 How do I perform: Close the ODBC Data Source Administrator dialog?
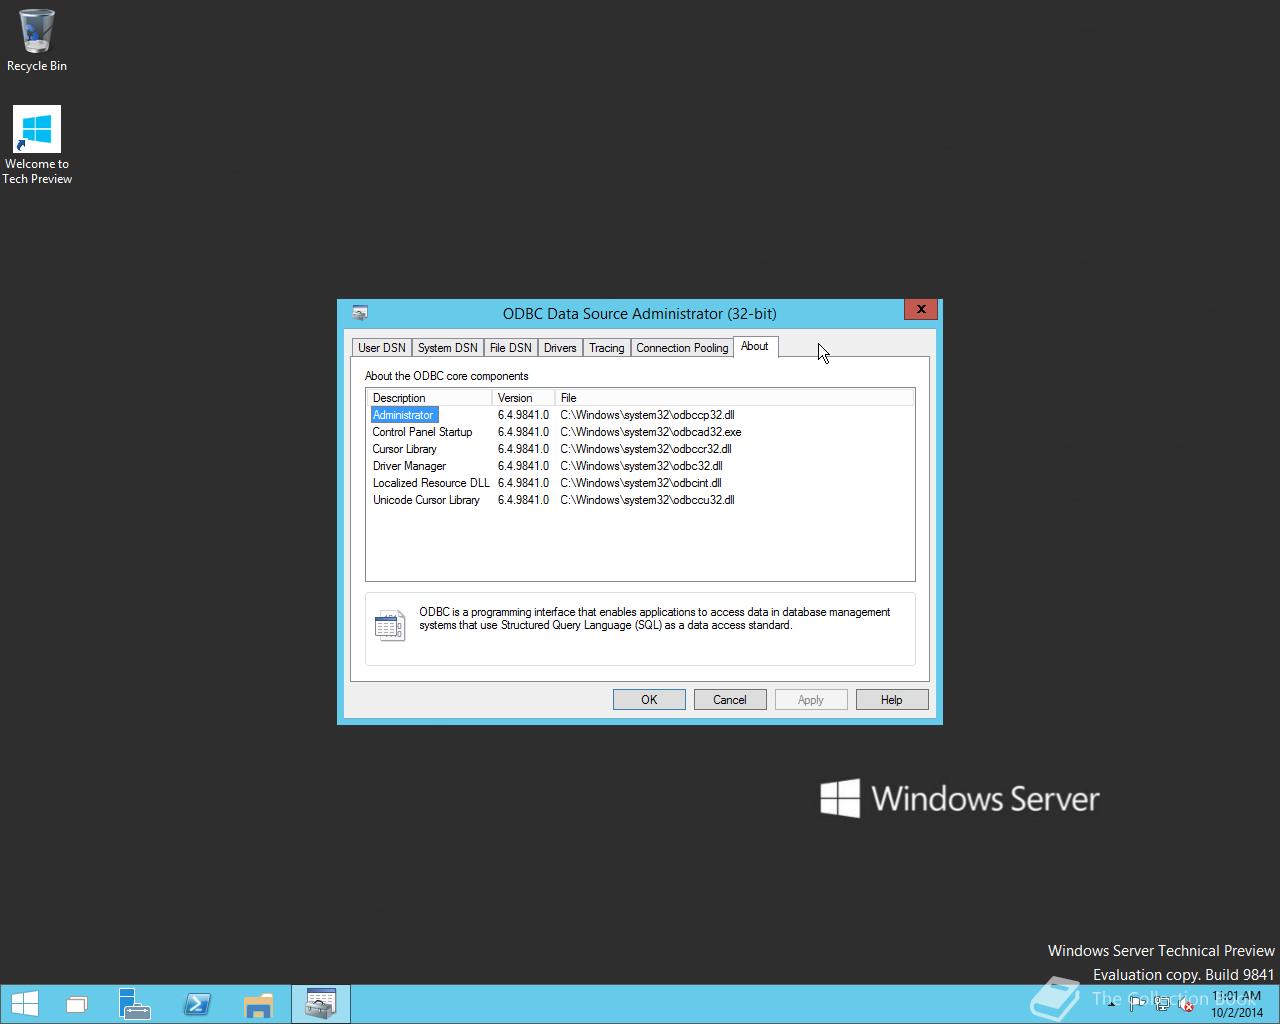[921, 309]
